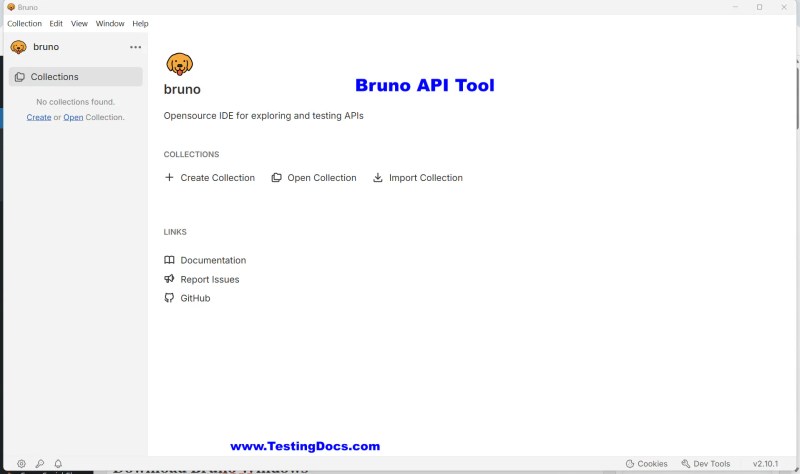Open the three-dots menu next to bruno

click(x=135, y=47)
